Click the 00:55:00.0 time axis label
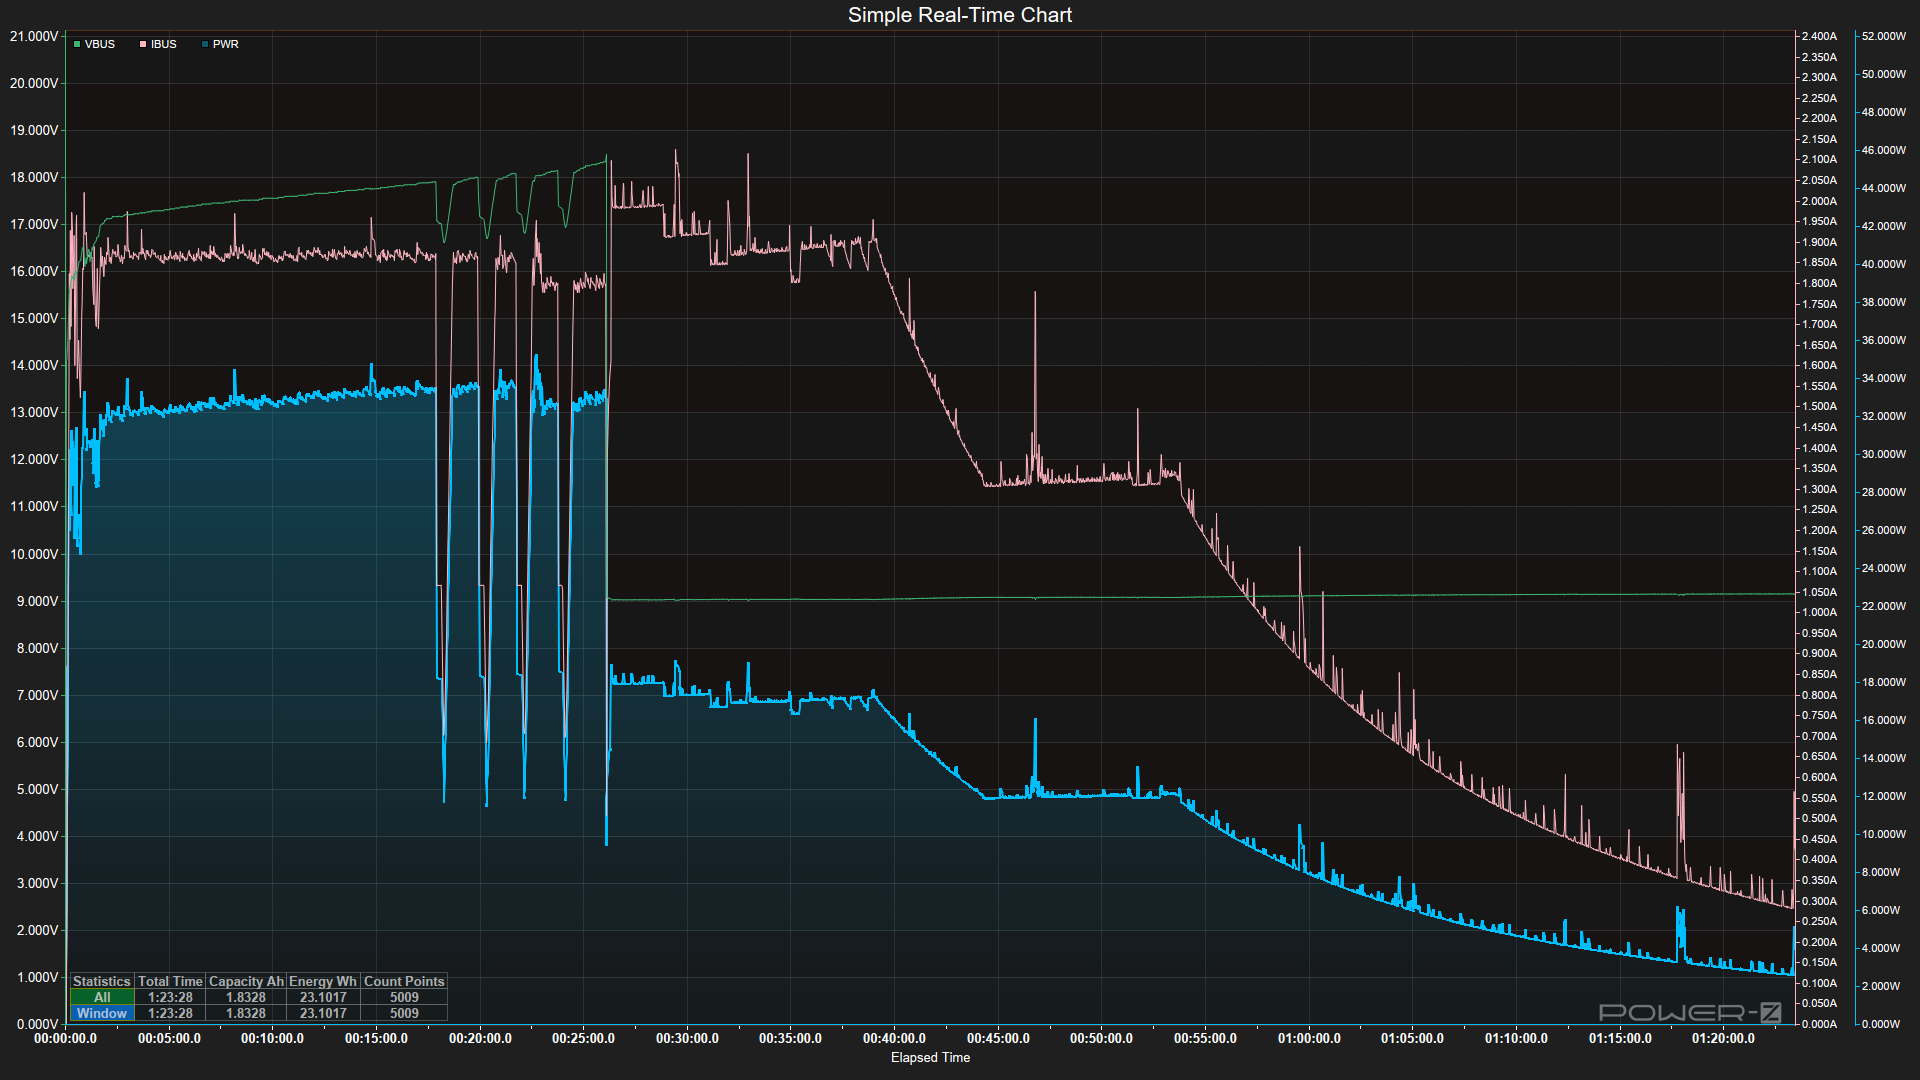 (x=1205, y=1038)
